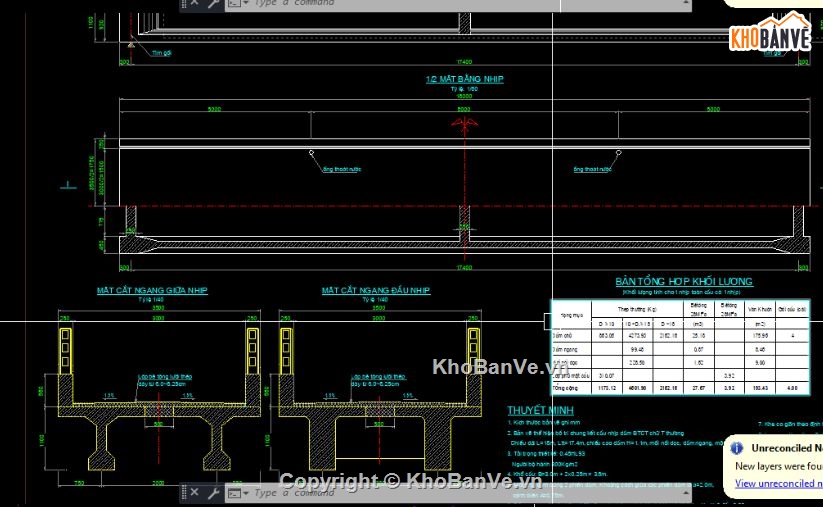
Task: Click the wrench icon on the top command line
Action: click(x=213, y=4)
